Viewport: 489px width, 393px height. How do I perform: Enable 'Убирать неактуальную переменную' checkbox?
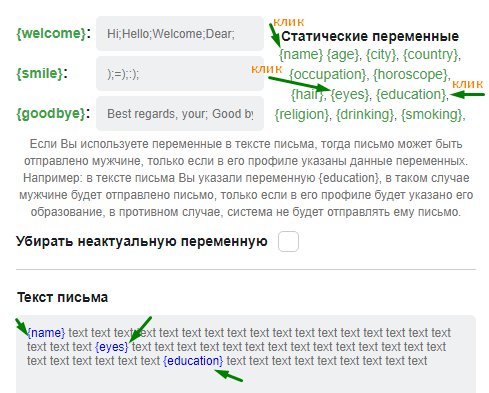click(x=288, y=241)
